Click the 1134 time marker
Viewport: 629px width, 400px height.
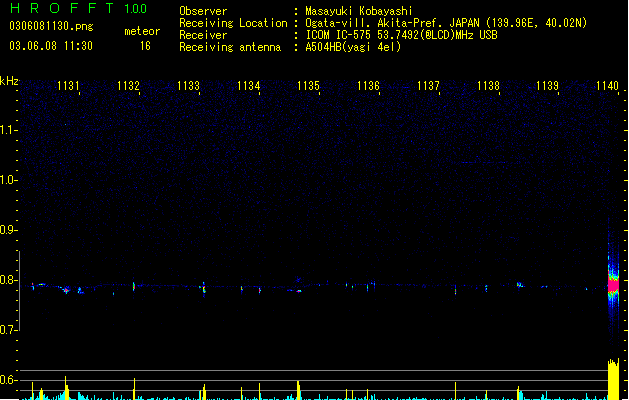pyautogui.click(x=248, y=85)
